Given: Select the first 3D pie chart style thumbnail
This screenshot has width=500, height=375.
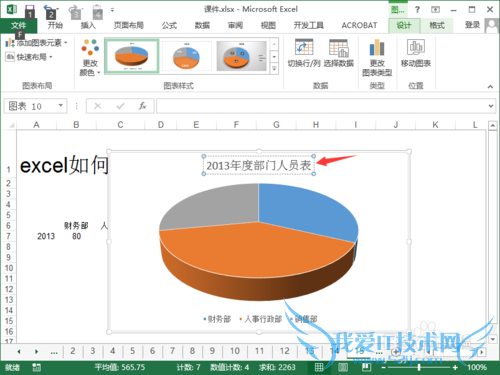Looking at the screenshot, I should point(132,56).
